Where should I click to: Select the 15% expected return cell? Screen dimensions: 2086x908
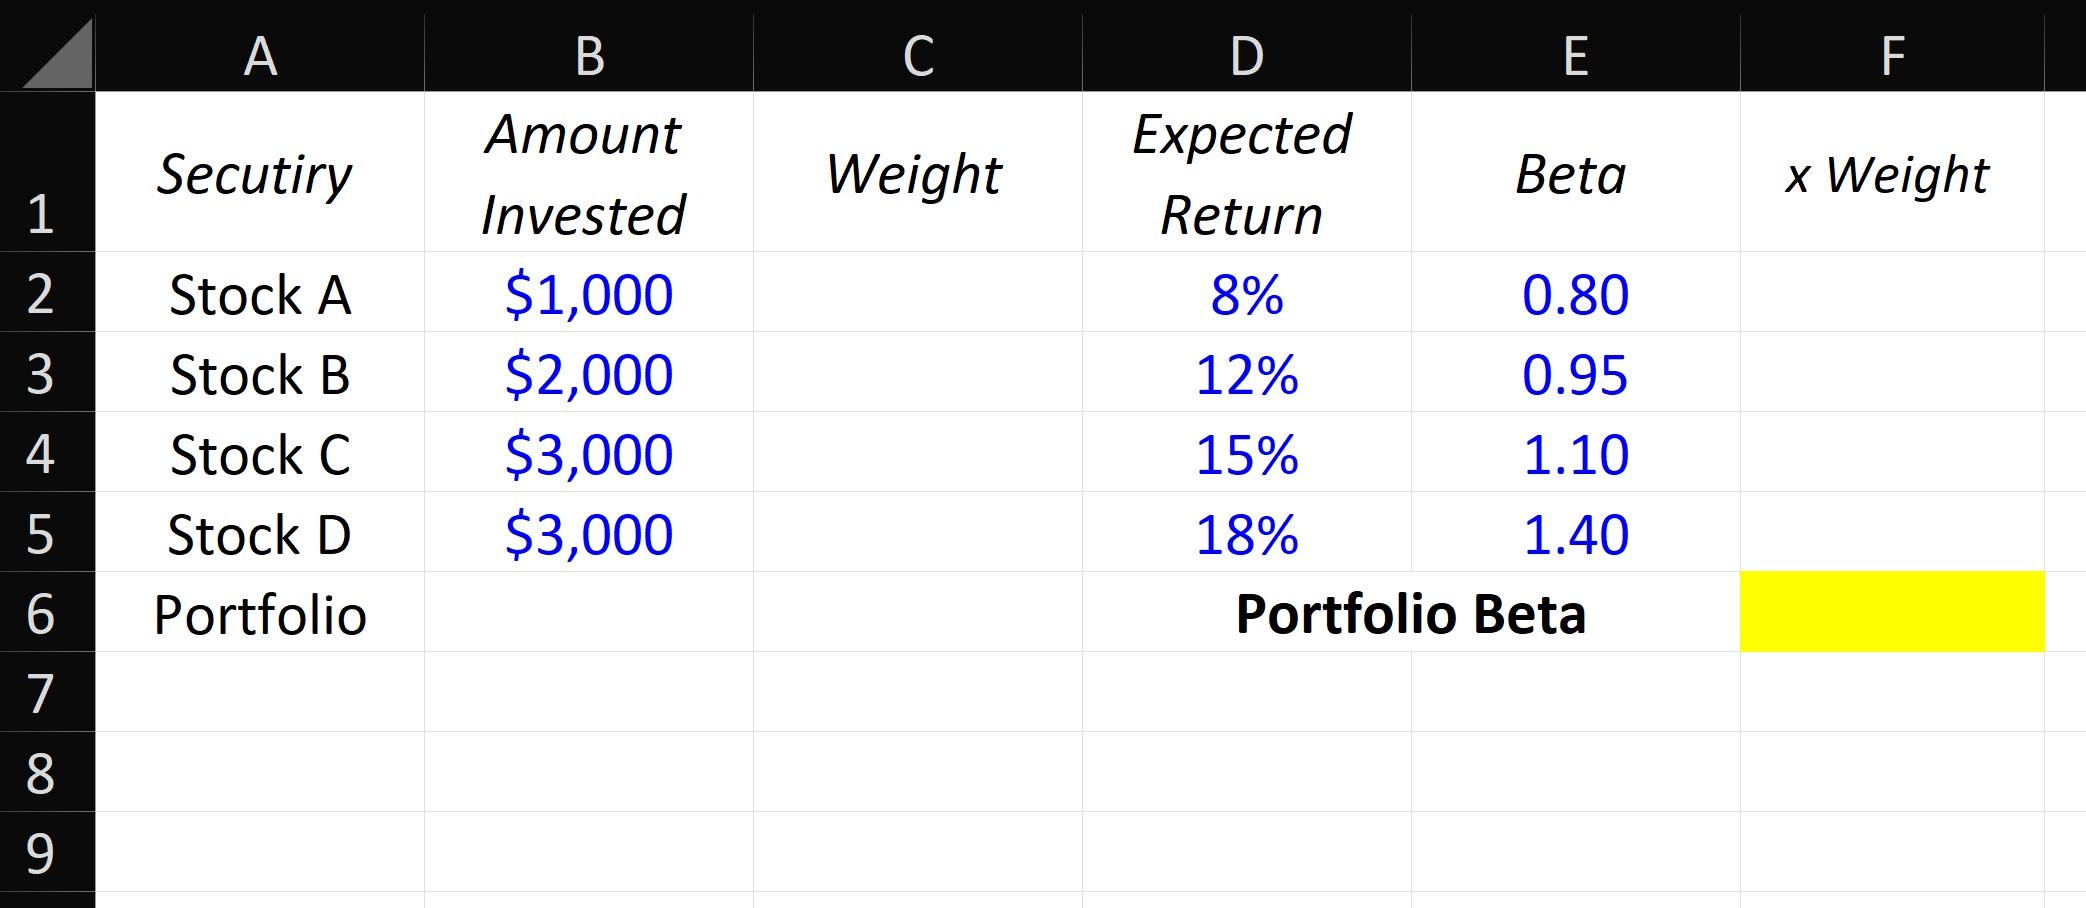1244,456
